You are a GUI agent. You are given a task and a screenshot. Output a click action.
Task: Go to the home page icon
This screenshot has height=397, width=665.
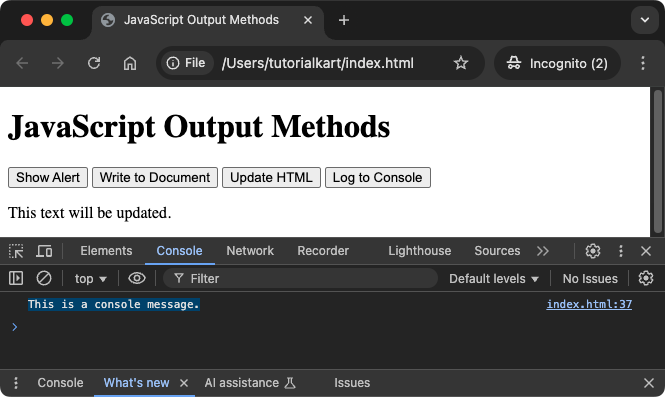pyautogui.click(x=130, y=63)
